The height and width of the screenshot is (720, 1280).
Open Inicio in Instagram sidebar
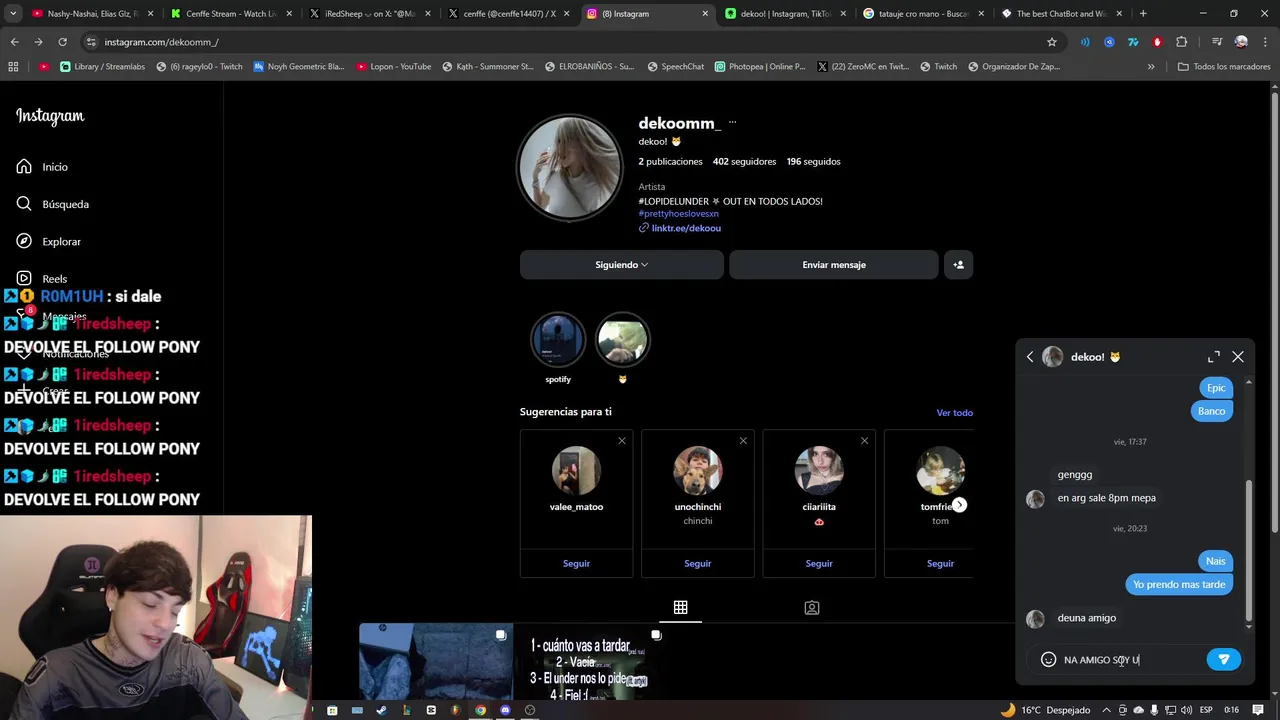click(42, 167)
